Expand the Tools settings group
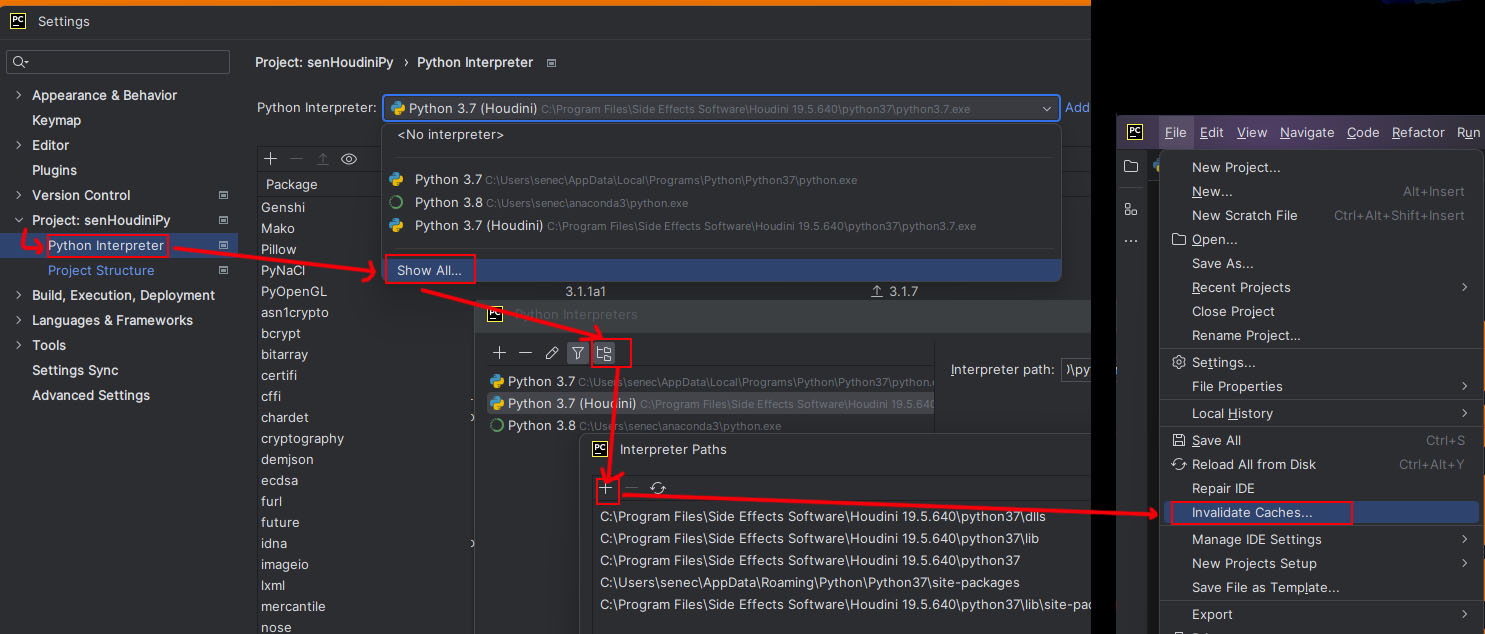Viewport: 1485px width, 634px height. pyautogui.click(x=19, y=345)
